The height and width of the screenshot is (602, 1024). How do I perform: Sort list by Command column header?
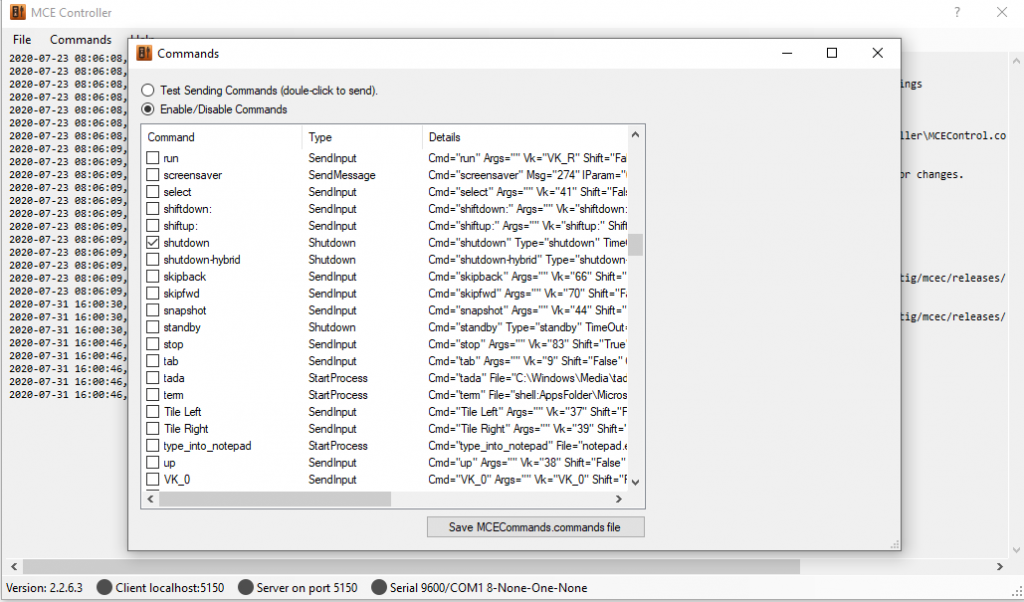[x=222, y=137]
